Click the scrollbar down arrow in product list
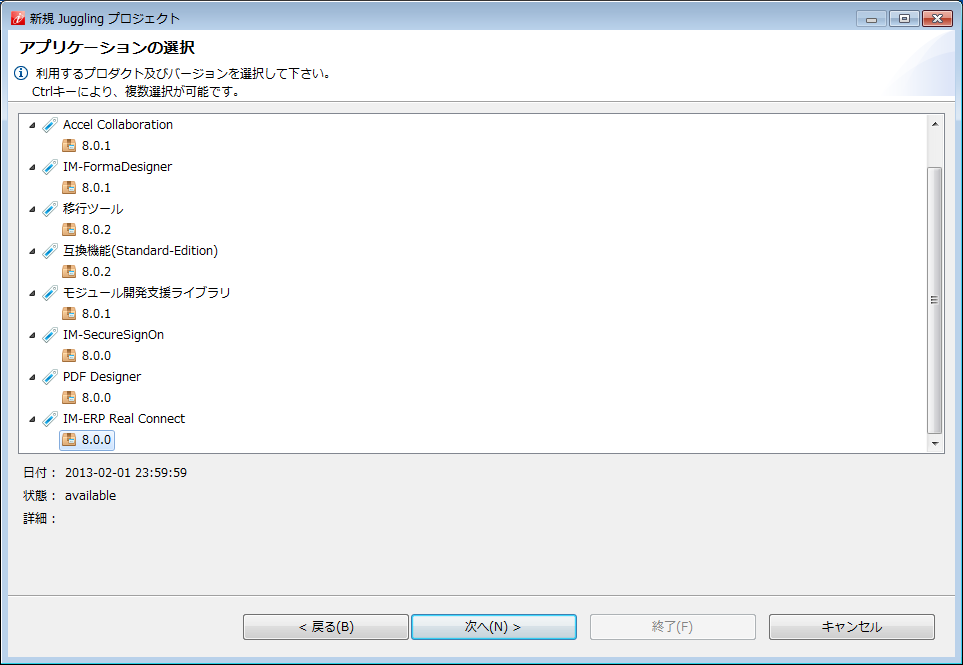This screenshot has width=963, height=665. tap(935, 443)
